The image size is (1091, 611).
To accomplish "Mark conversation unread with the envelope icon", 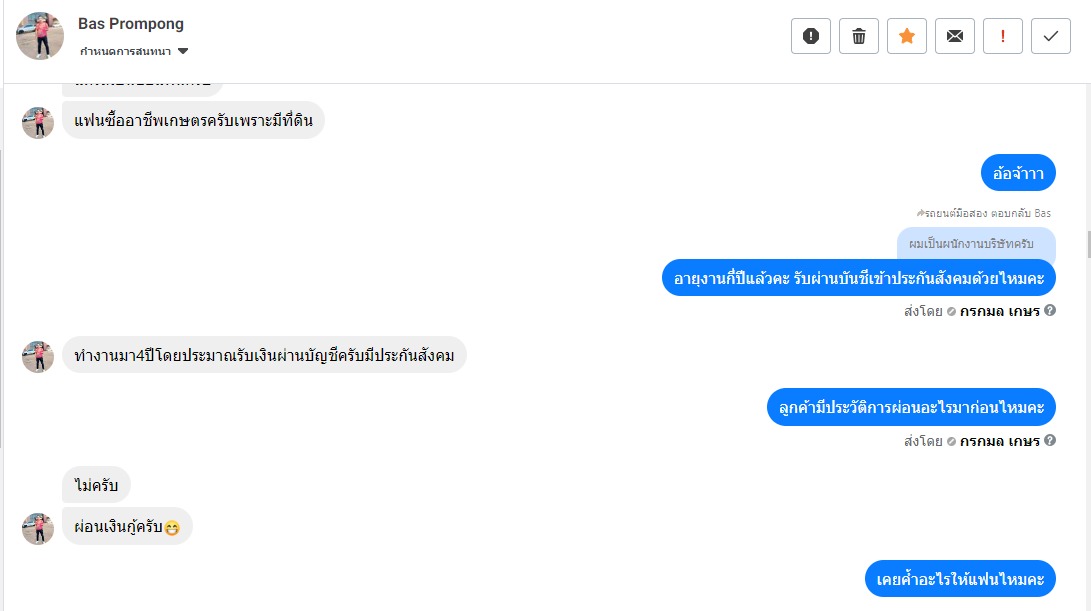I will pos(955,36).
